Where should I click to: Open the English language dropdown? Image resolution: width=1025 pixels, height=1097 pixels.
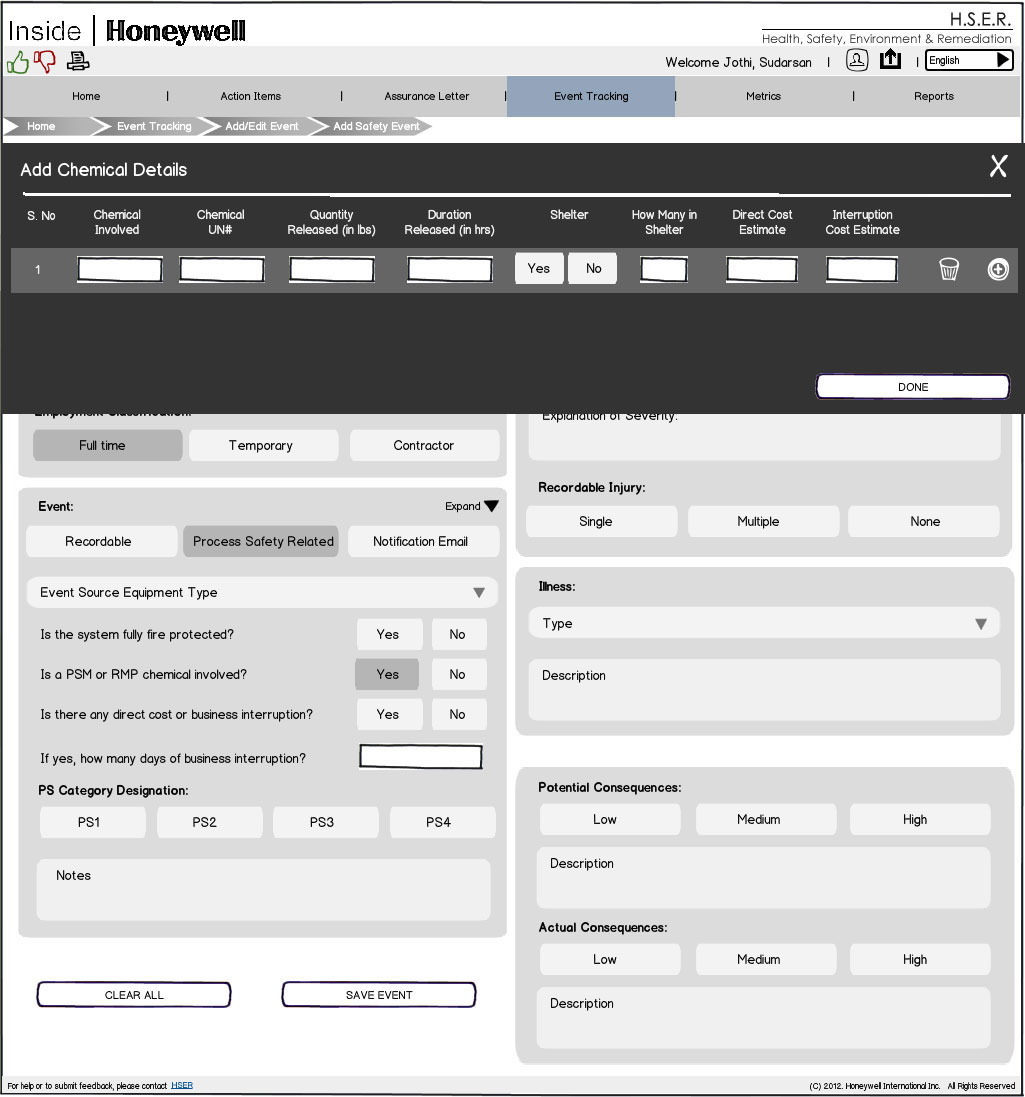(x=968, y=60)
